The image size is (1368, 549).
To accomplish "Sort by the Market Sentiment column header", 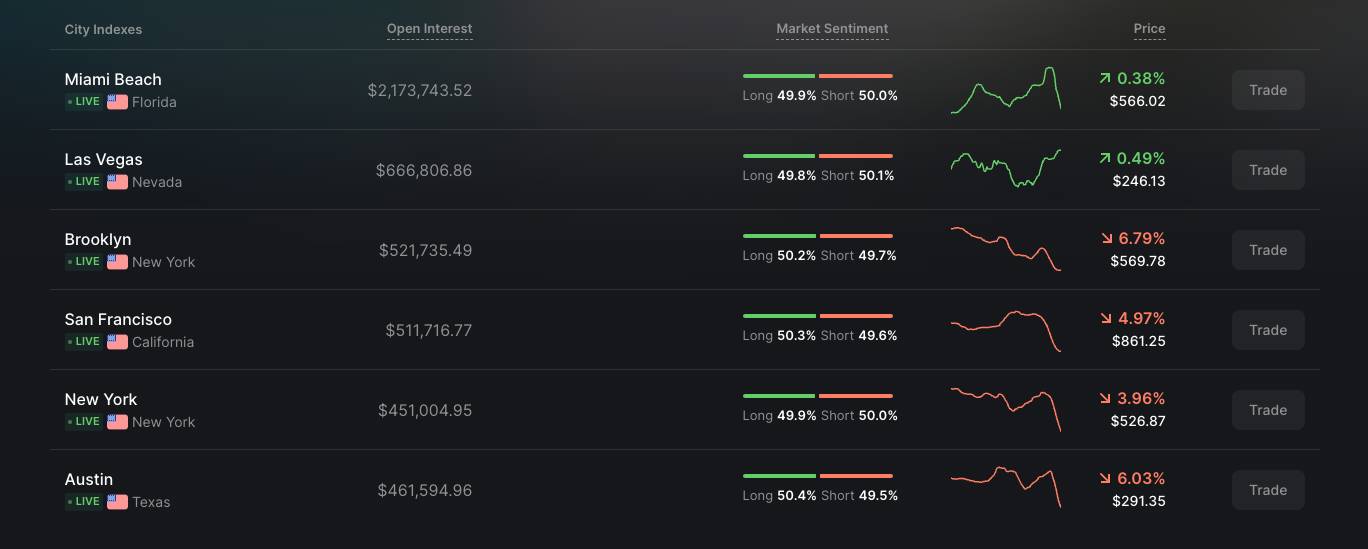I will 832,29.
